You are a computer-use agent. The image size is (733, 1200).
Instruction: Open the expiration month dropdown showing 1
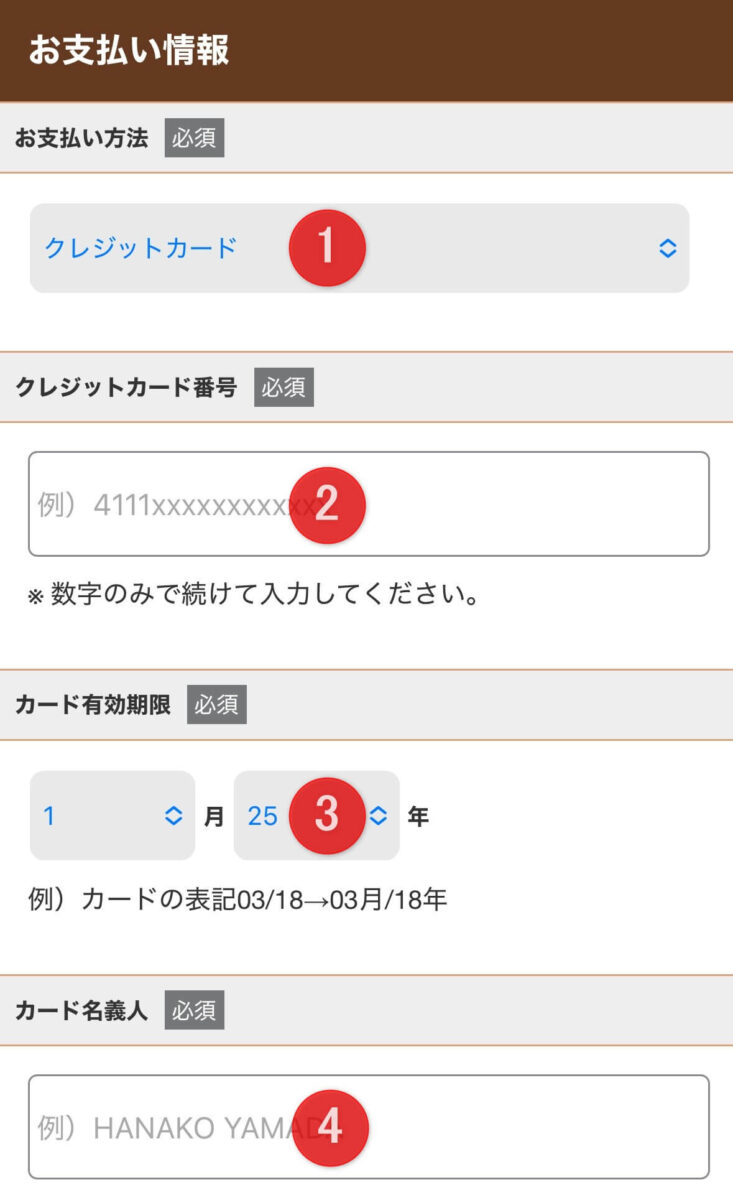100,816
